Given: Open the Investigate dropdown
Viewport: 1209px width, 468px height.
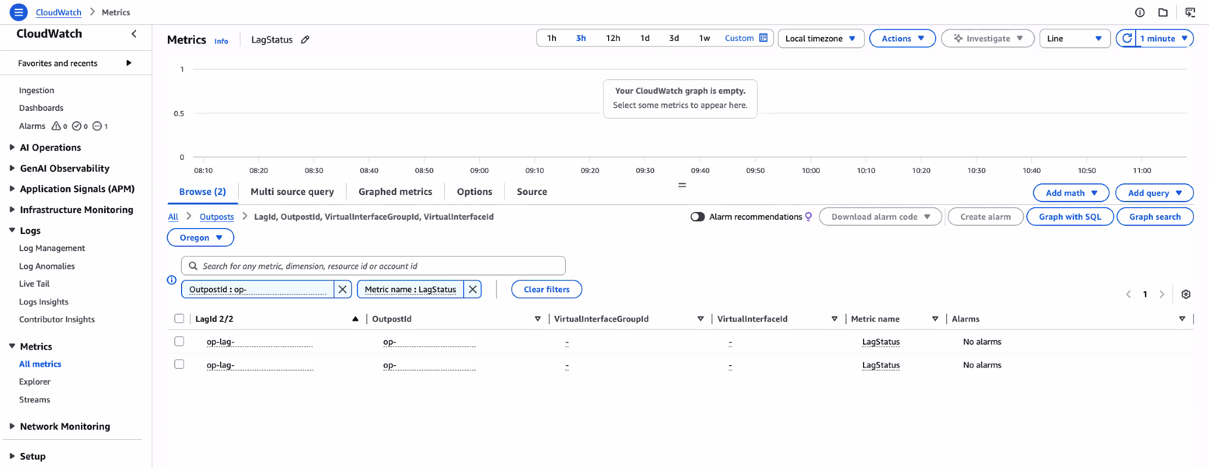Looking at the screenshot, I should coord(987,38).
